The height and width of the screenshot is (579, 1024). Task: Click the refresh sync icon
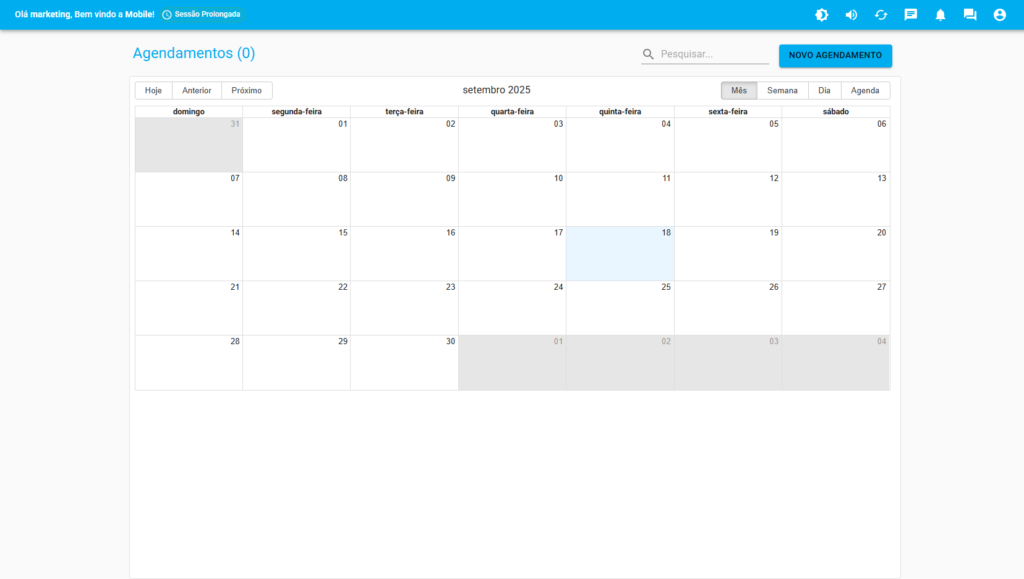(881, 15)
